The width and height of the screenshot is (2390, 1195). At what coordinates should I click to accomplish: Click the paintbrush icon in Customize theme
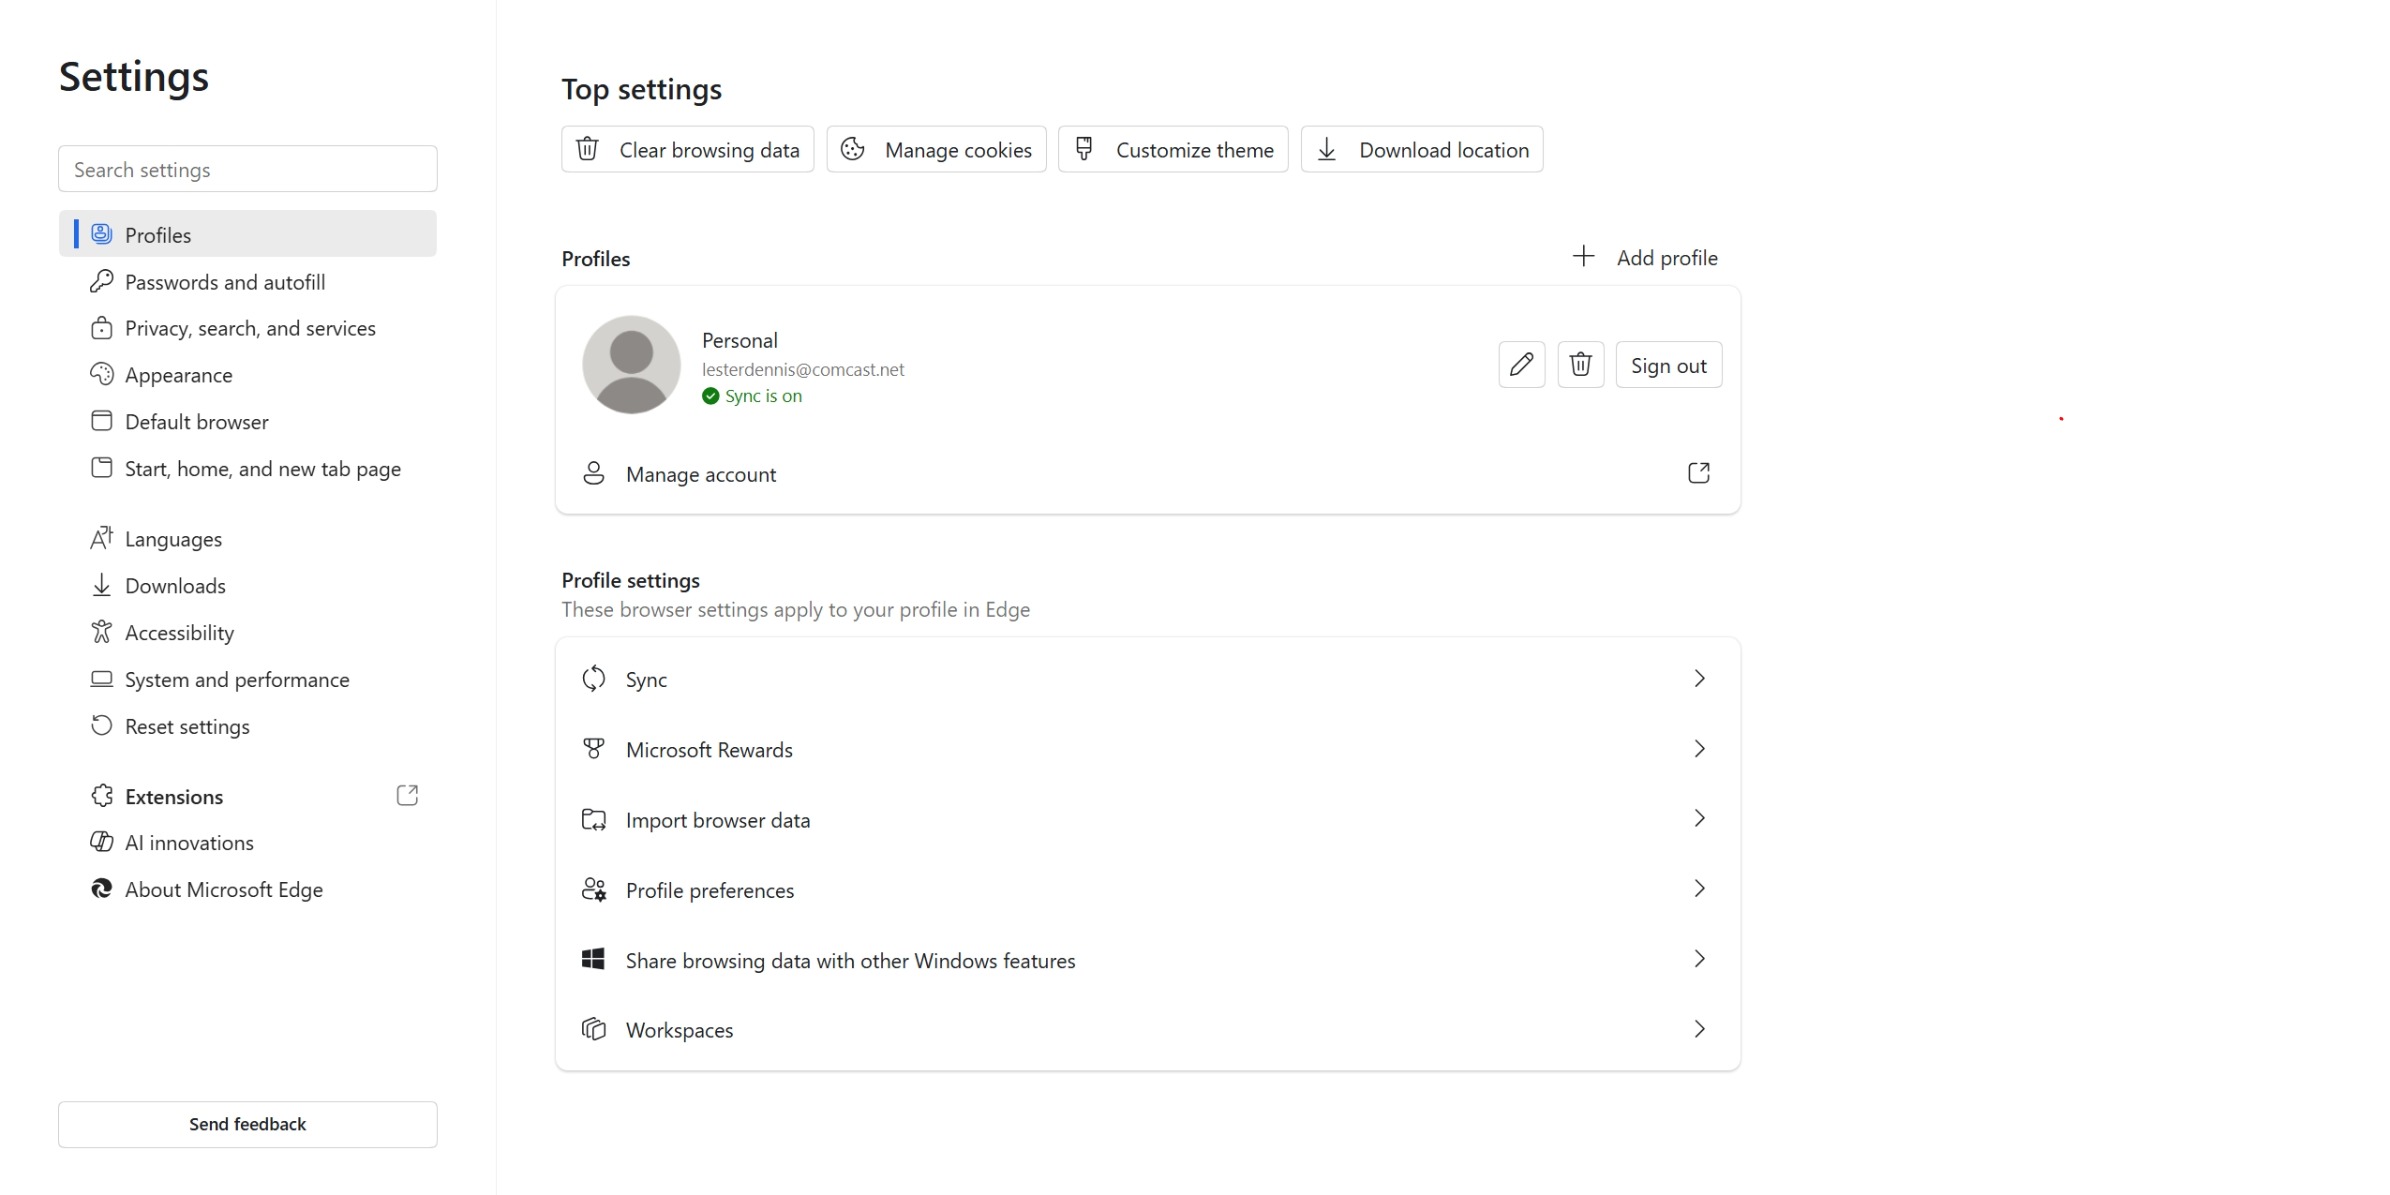click(x=1083, y=150)
